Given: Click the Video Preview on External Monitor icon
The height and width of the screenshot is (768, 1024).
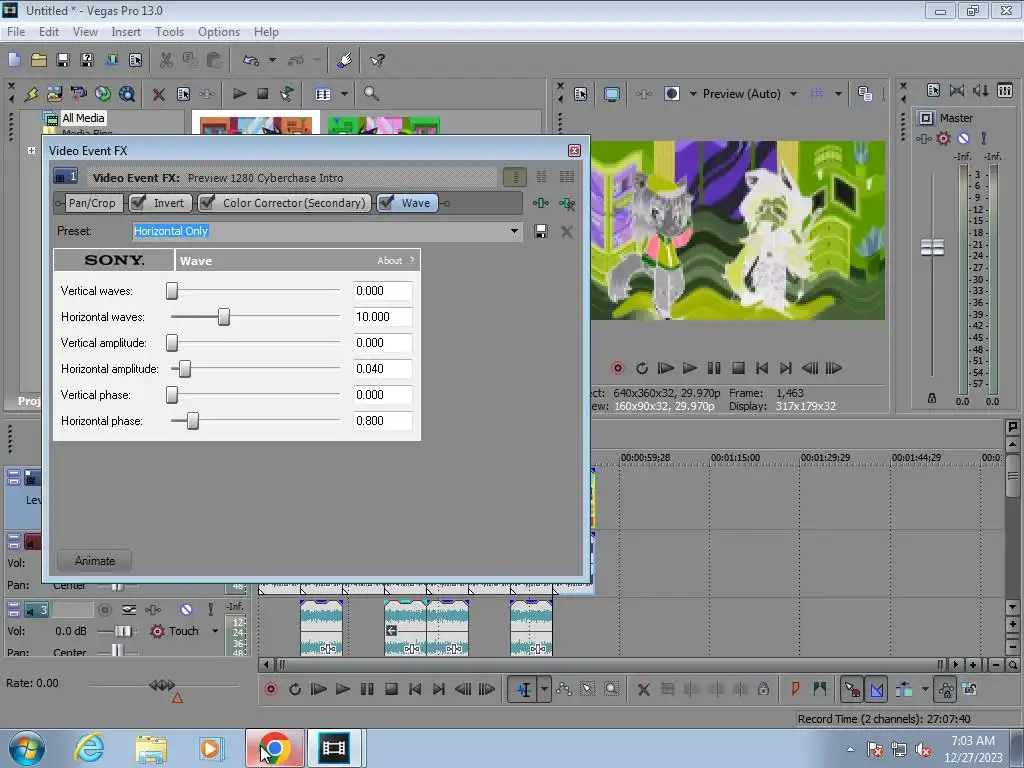Looking at the screenshot, I should [612, 94].
